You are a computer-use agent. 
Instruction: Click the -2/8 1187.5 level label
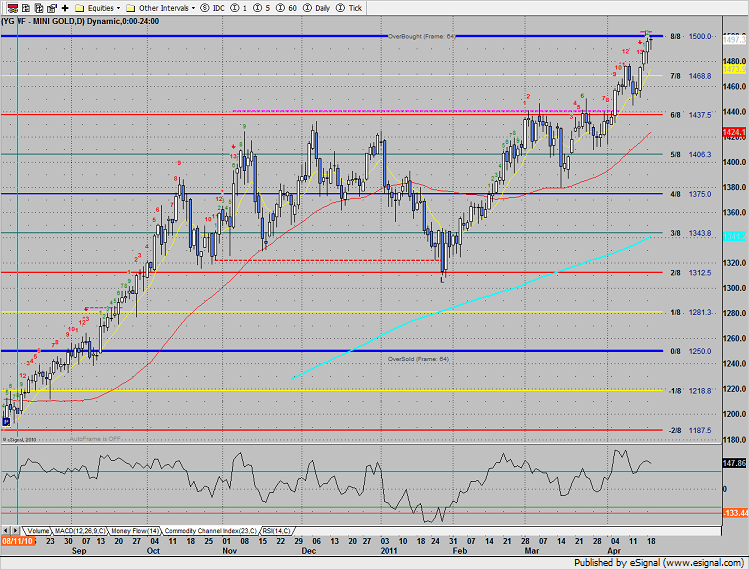pos(690,430)
